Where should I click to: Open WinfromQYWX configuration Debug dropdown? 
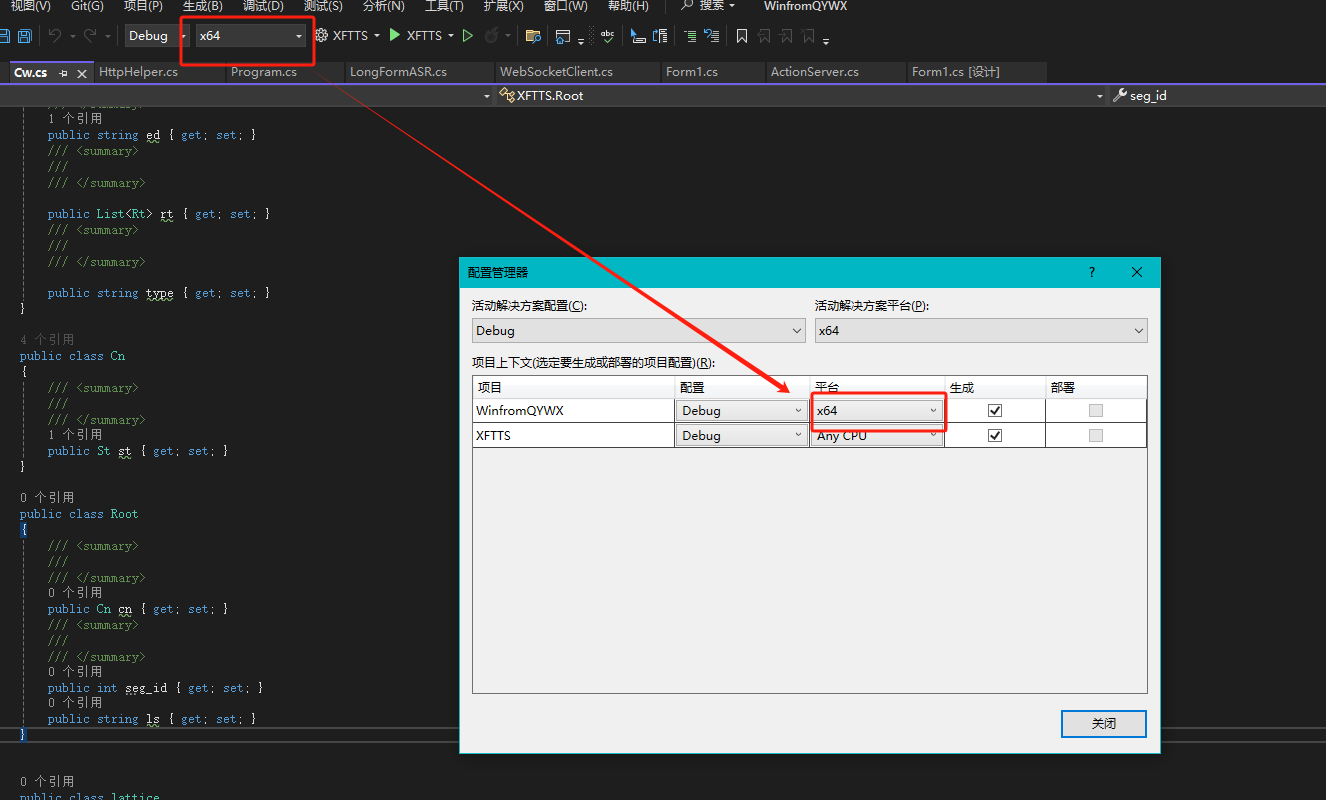(741, 410)
